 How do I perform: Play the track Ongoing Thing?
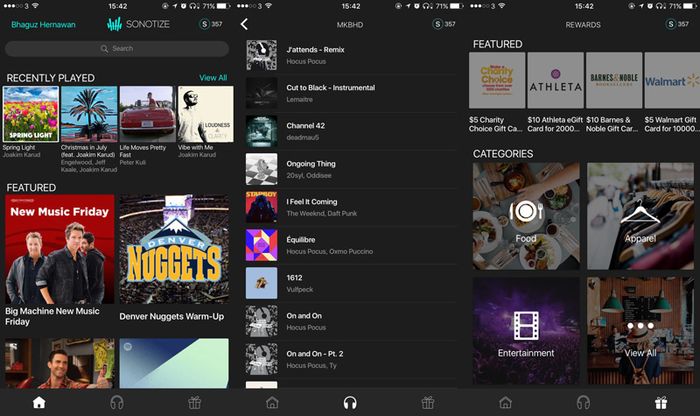click(350, 169)
